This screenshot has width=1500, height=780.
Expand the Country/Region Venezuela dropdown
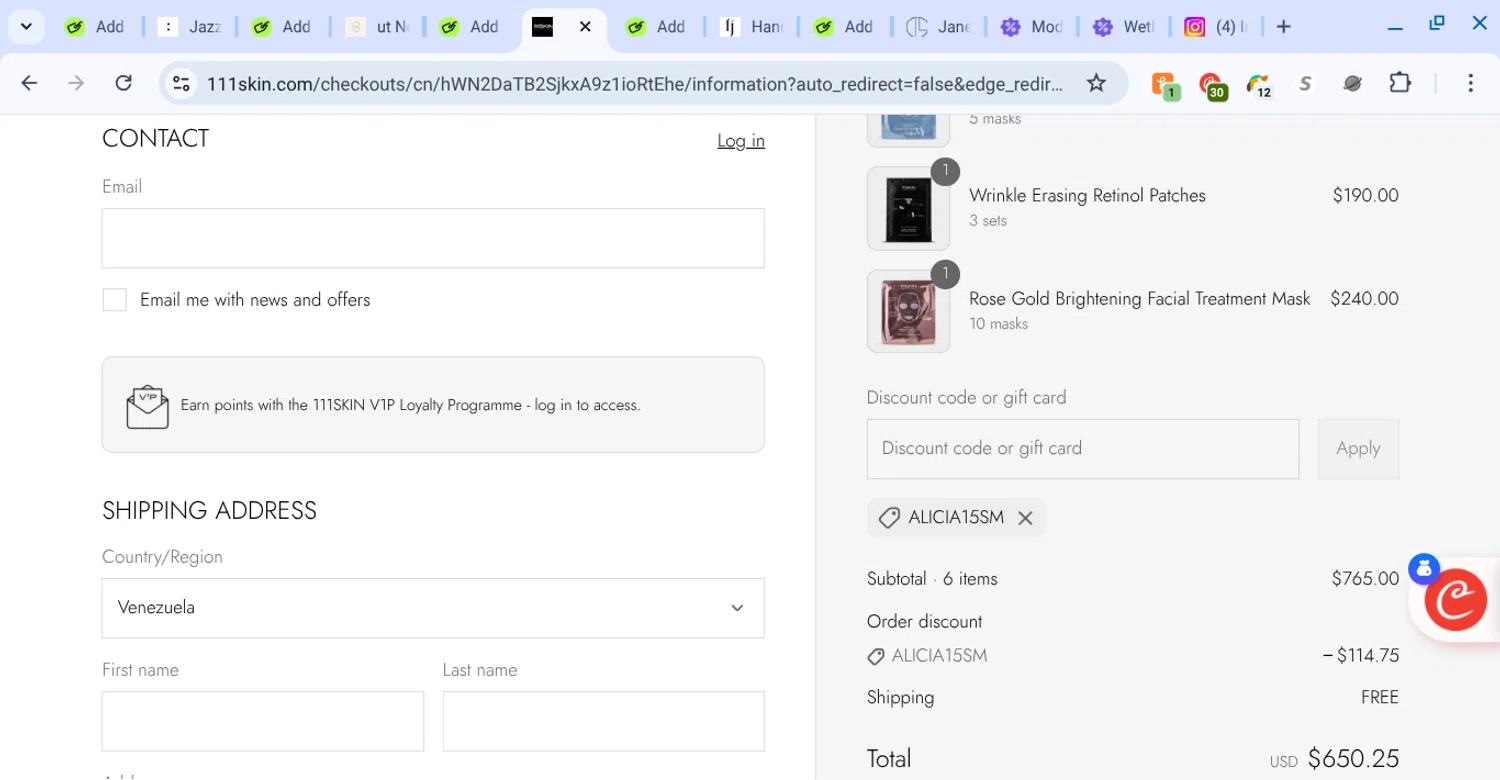(x=433, y=608)
